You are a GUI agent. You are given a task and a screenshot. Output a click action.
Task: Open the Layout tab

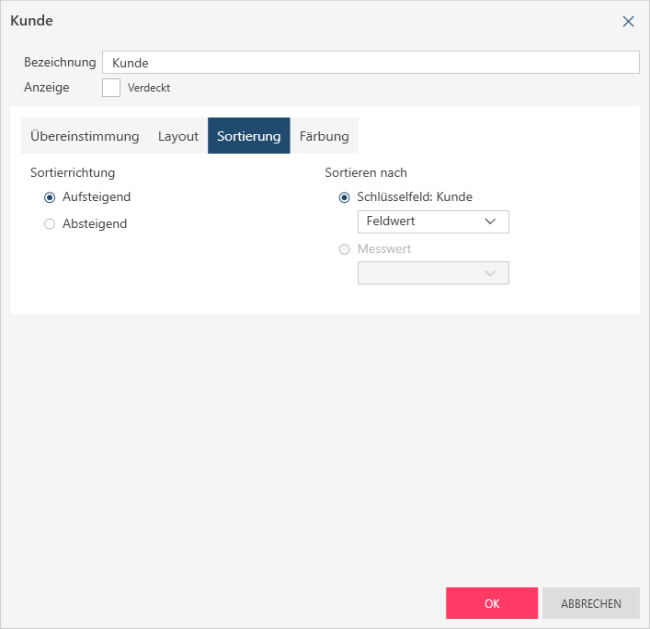178,136
